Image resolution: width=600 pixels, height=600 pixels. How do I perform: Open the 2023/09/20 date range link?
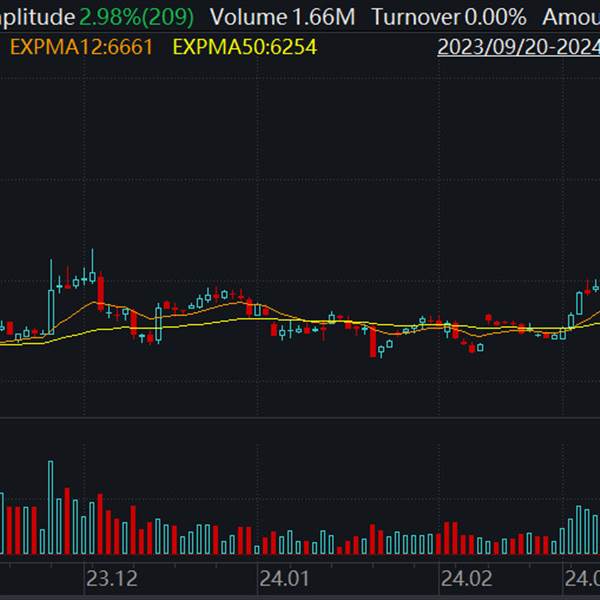tap(518, 47)
